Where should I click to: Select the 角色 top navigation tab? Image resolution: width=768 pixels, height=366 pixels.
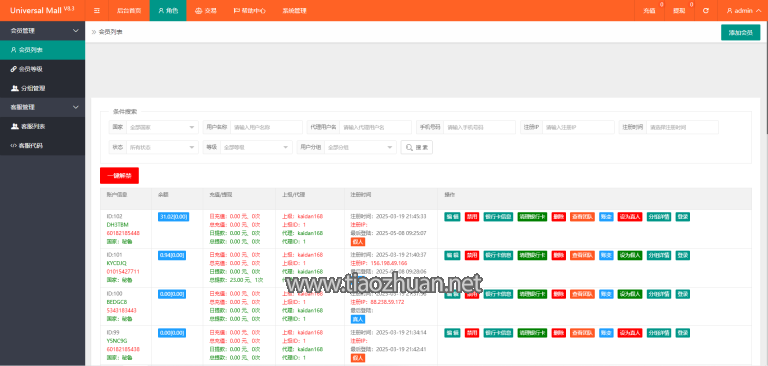(x=168, y=10)
